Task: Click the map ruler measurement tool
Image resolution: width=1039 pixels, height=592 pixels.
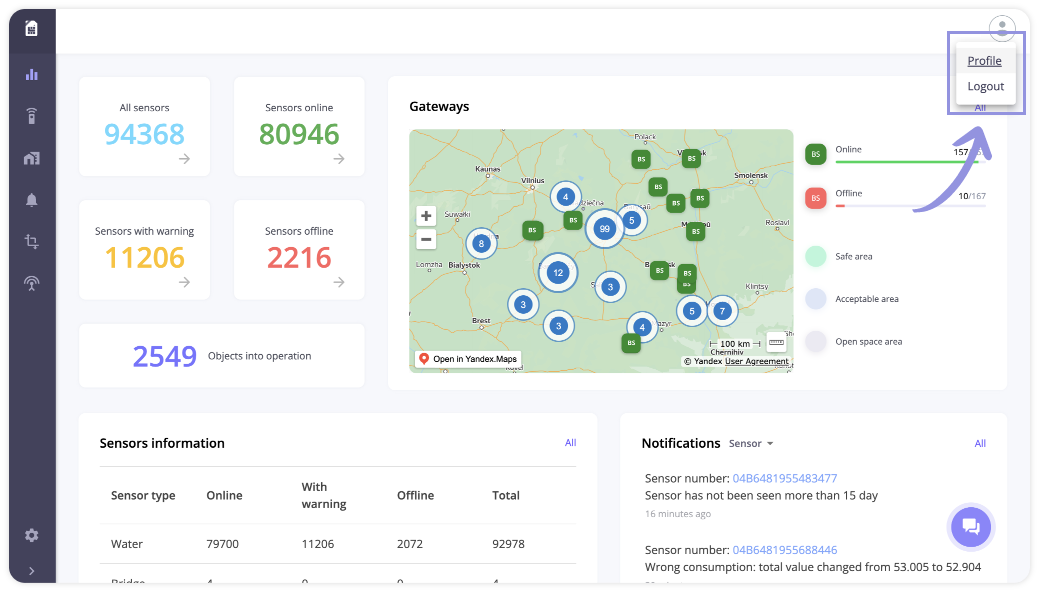Action: [x=776, y=342]
